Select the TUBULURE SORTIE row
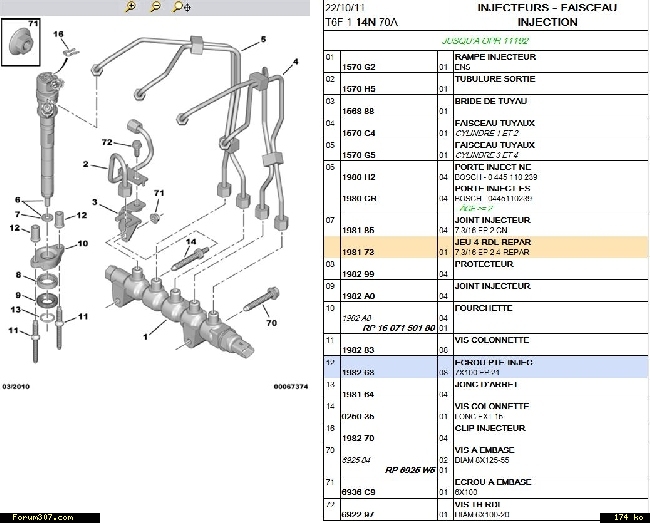This screenshot has height=523, width=650. click(475, 80)
